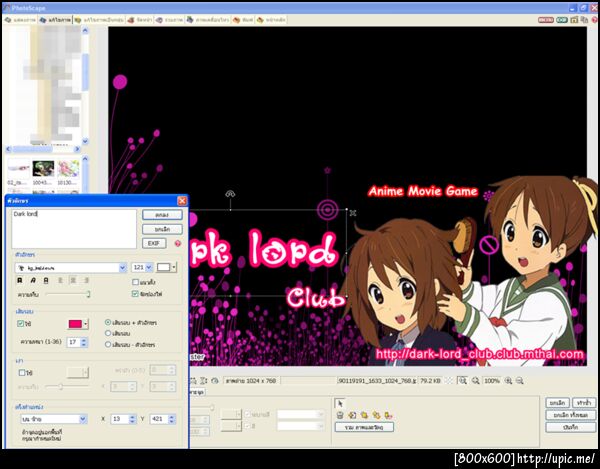Select the outline + text radio option
600x469 pixels.
pos(108,322)
